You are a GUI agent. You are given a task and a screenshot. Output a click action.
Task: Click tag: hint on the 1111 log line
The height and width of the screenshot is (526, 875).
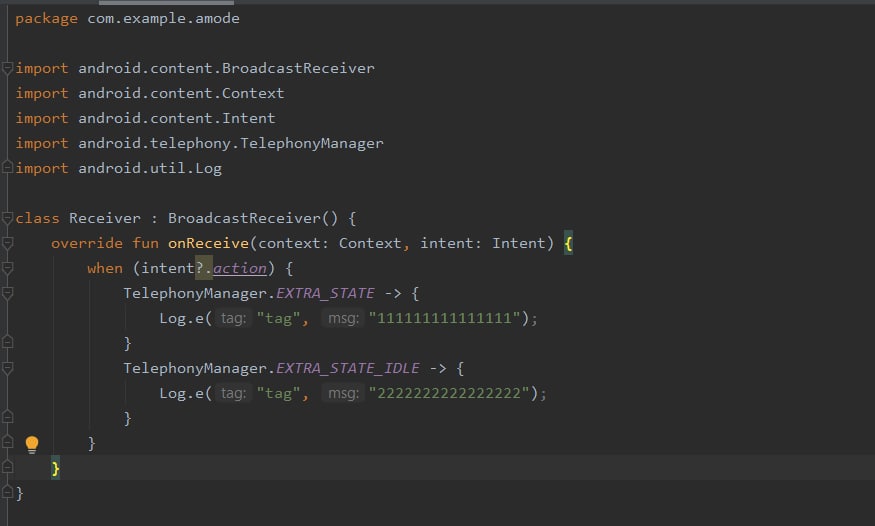coord(233,318)
